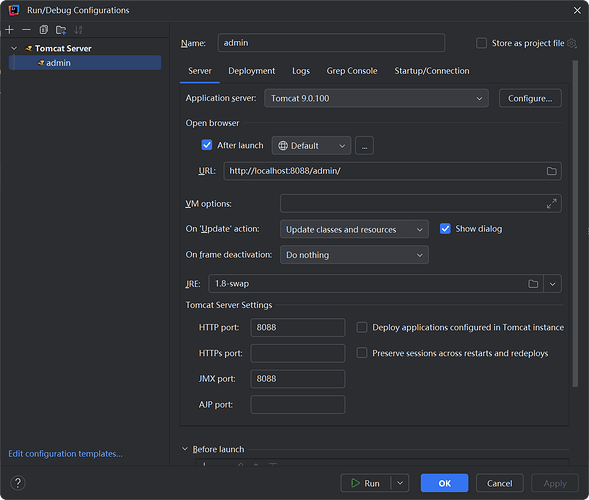The image size is (589, 500).
Task: Collapse the Before launch section
Action: point(185,449)
